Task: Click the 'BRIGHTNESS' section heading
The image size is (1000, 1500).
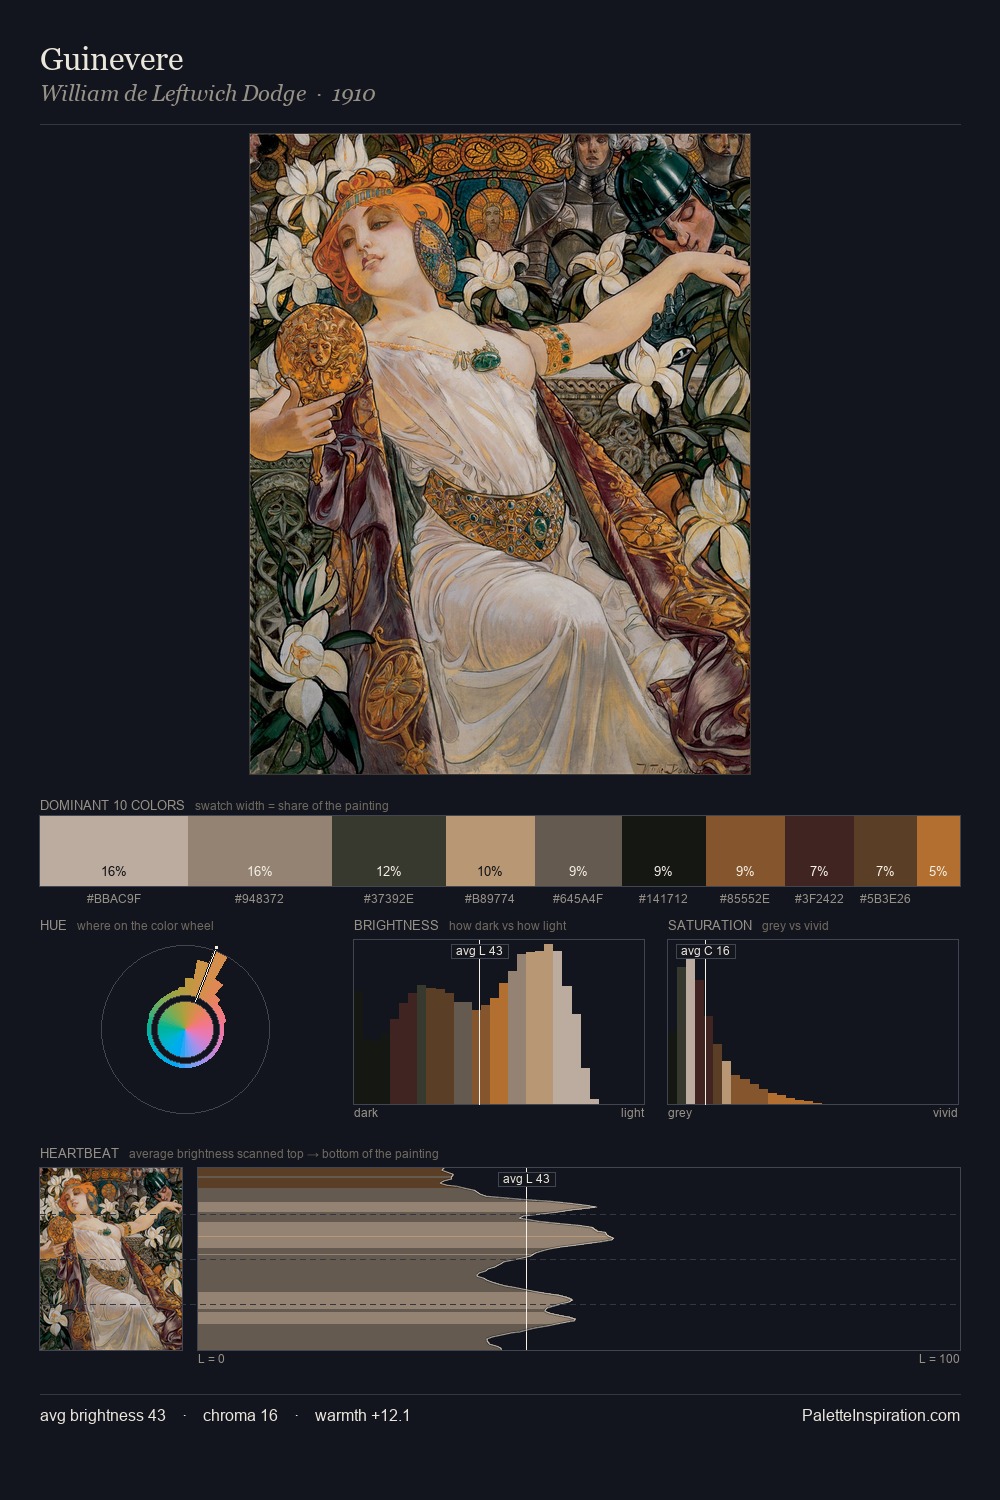Action: pos(396,925)
